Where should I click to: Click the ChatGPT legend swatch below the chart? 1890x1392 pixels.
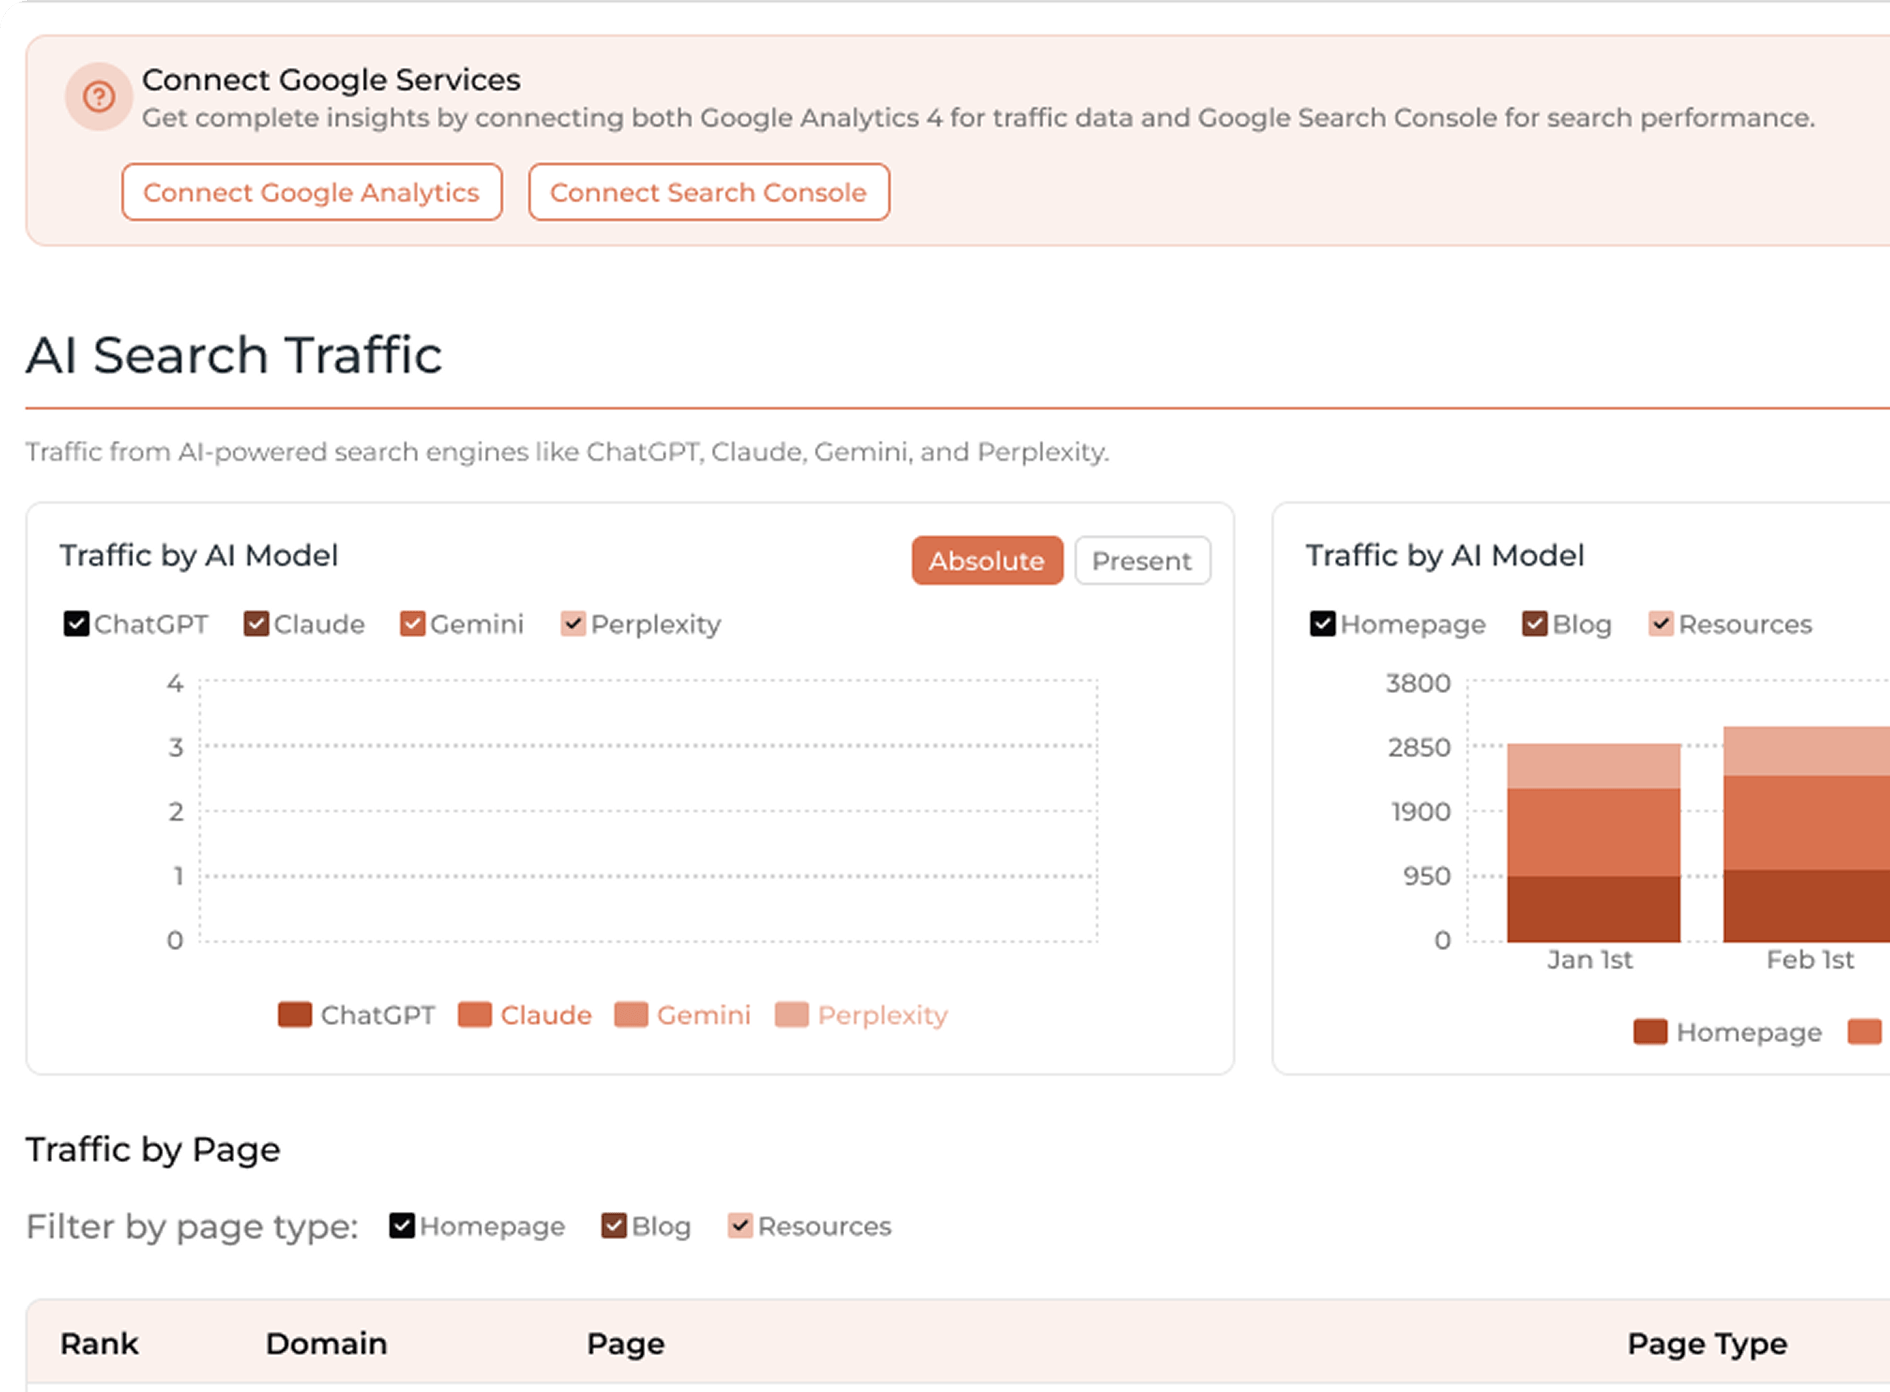295,1014
